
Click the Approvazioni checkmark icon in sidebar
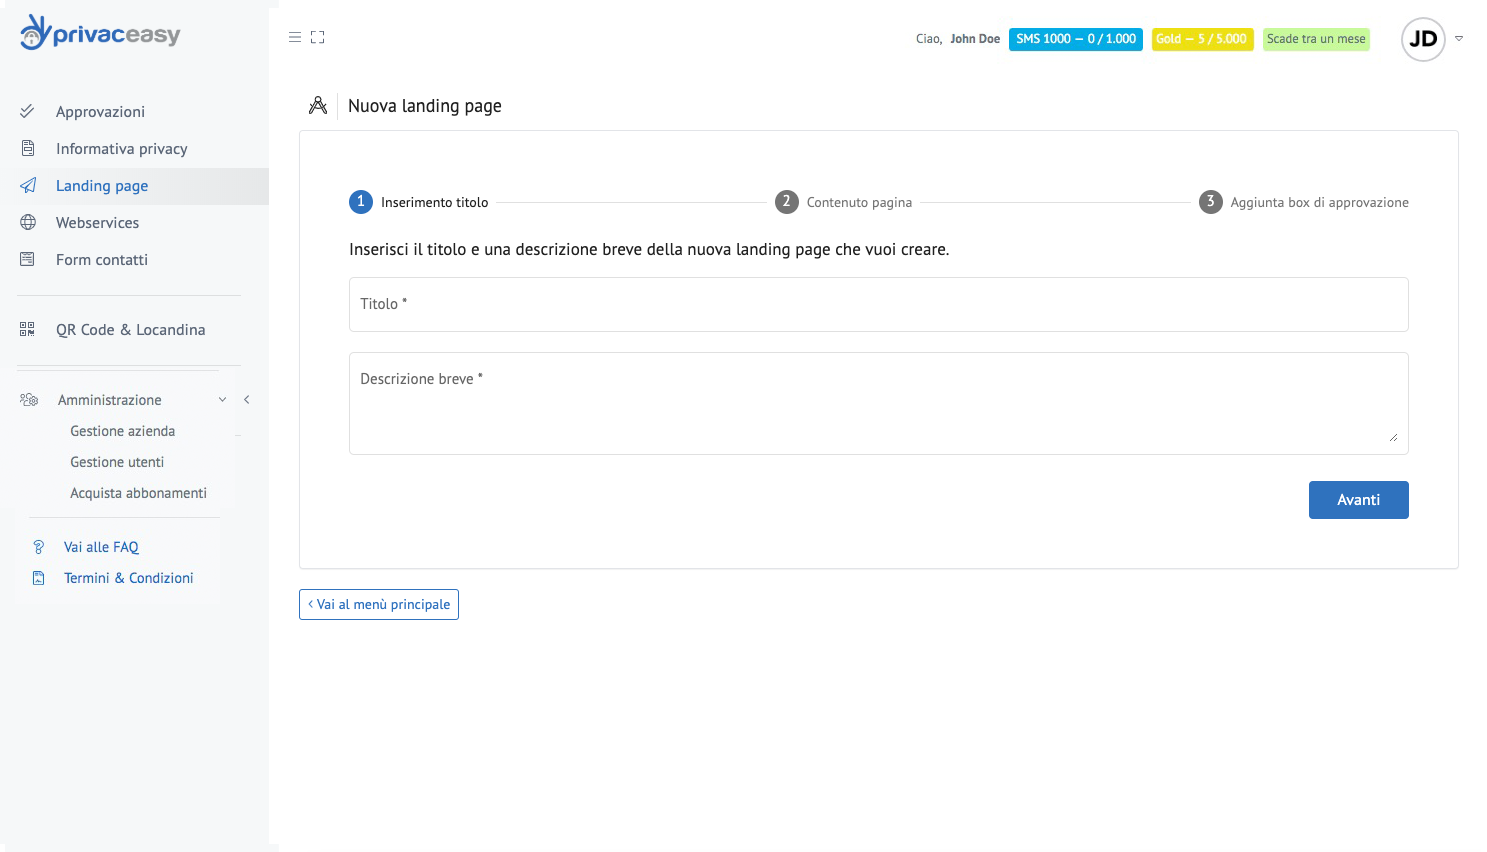click(x=28, y=111)
